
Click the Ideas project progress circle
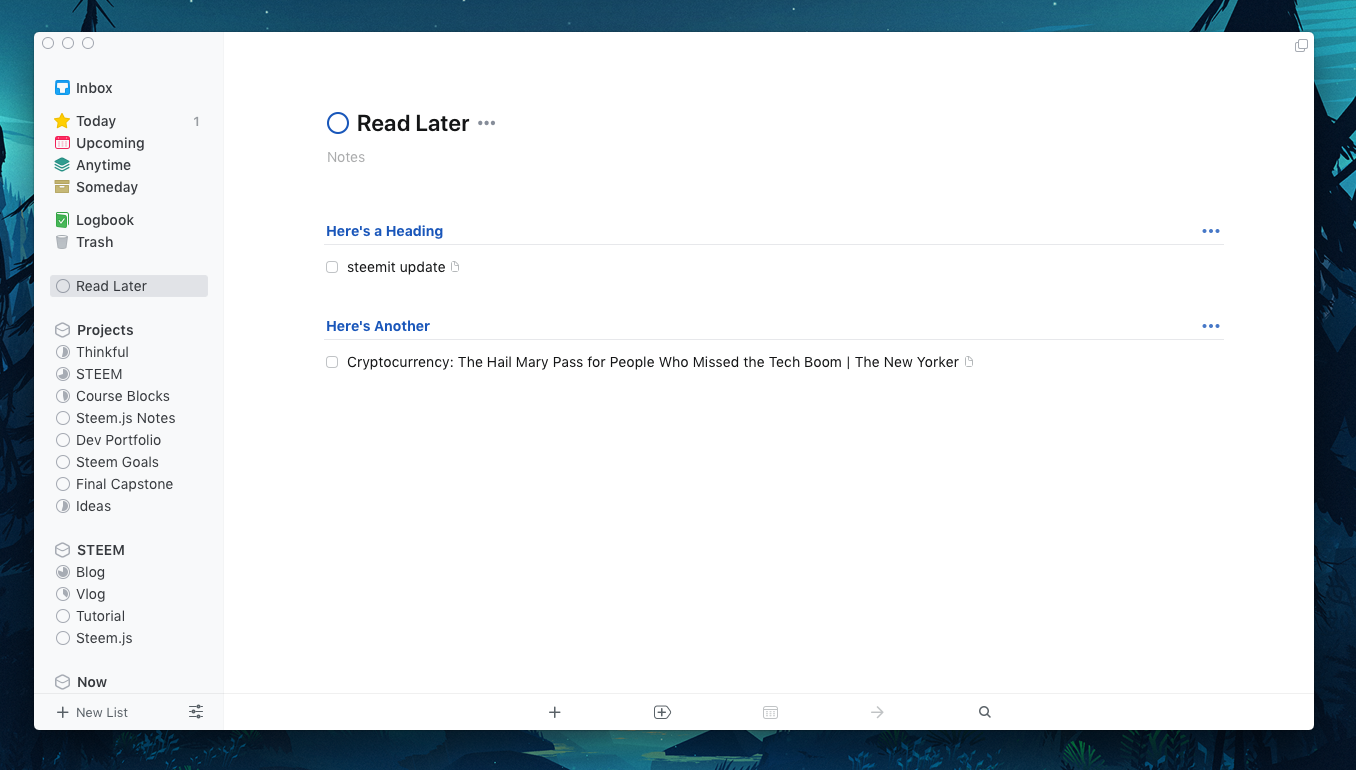63,506
